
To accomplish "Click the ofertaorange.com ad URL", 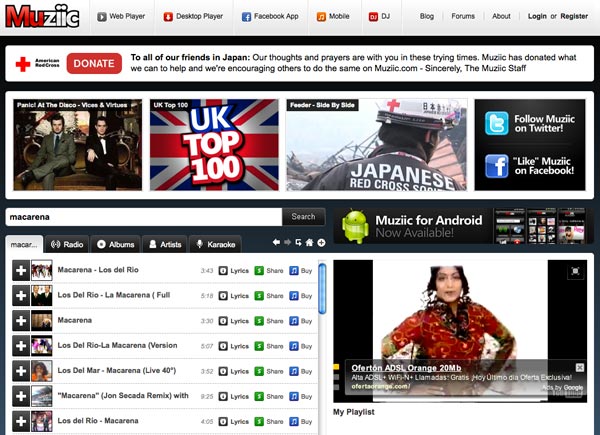I will coord(381,386).
